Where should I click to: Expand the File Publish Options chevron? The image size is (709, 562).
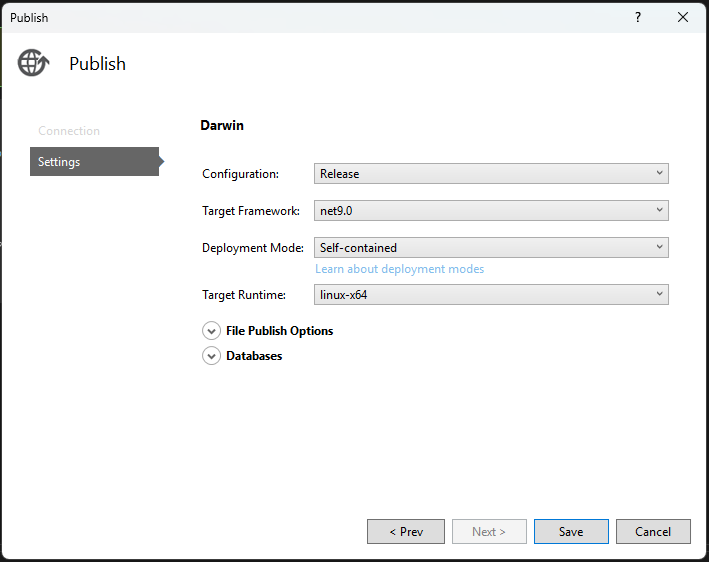[x=211, y=331]
